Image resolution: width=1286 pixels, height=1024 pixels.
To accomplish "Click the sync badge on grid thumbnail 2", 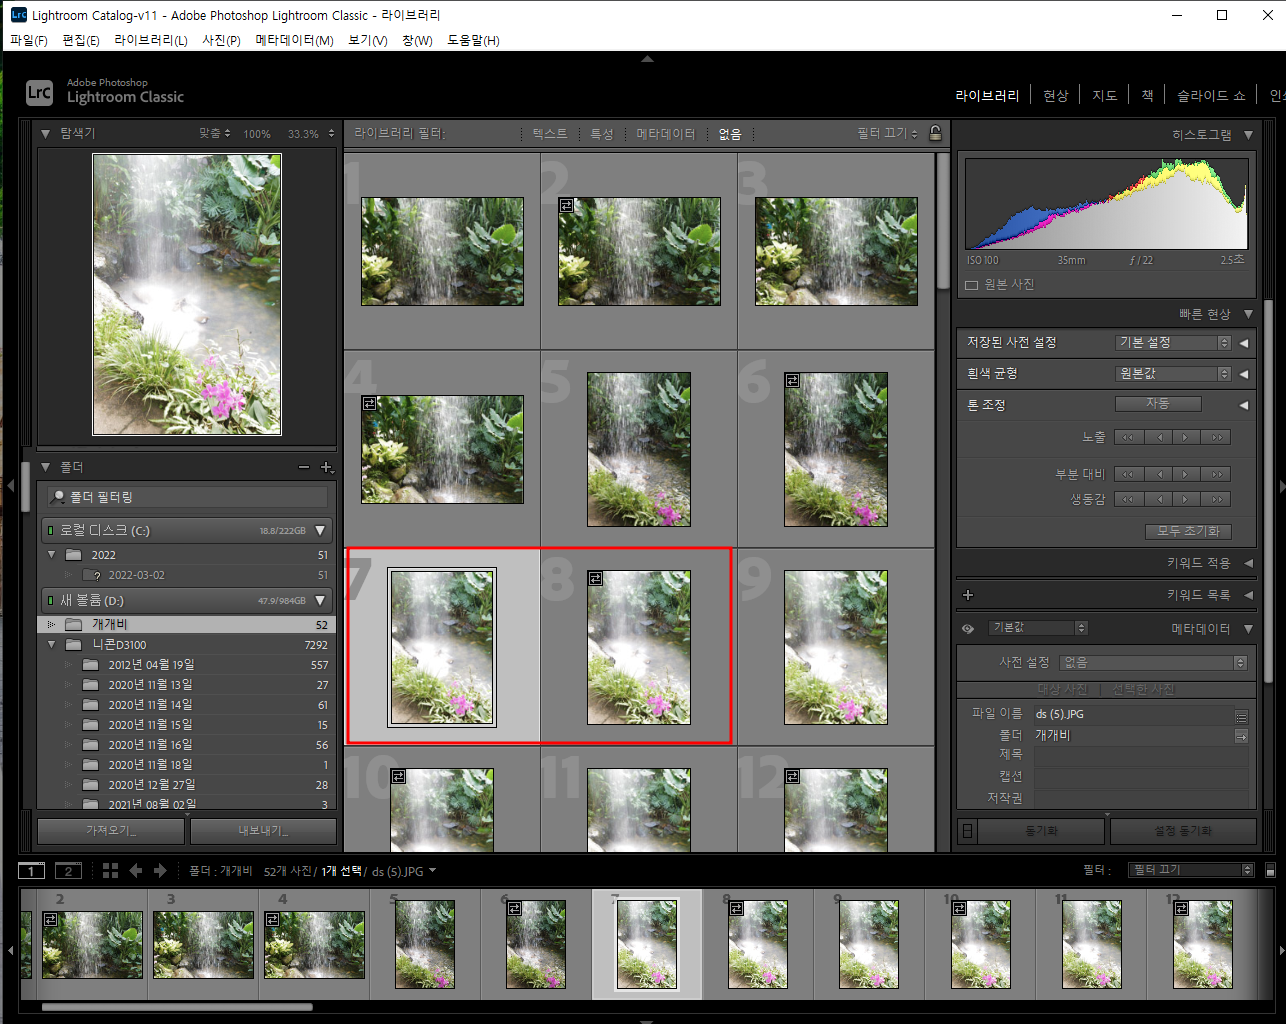I will tap(567, 205).
